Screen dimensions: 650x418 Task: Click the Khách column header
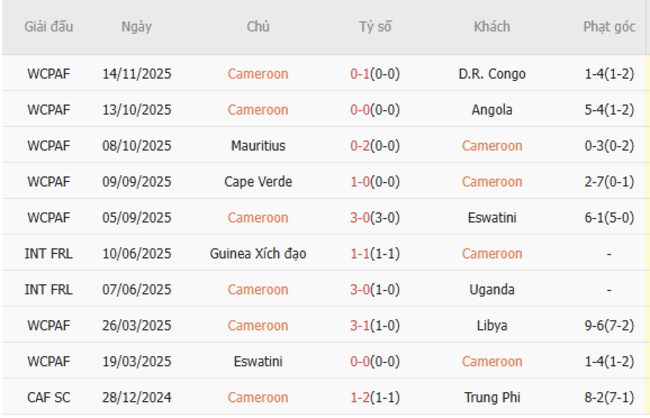[x=491, y=27]
